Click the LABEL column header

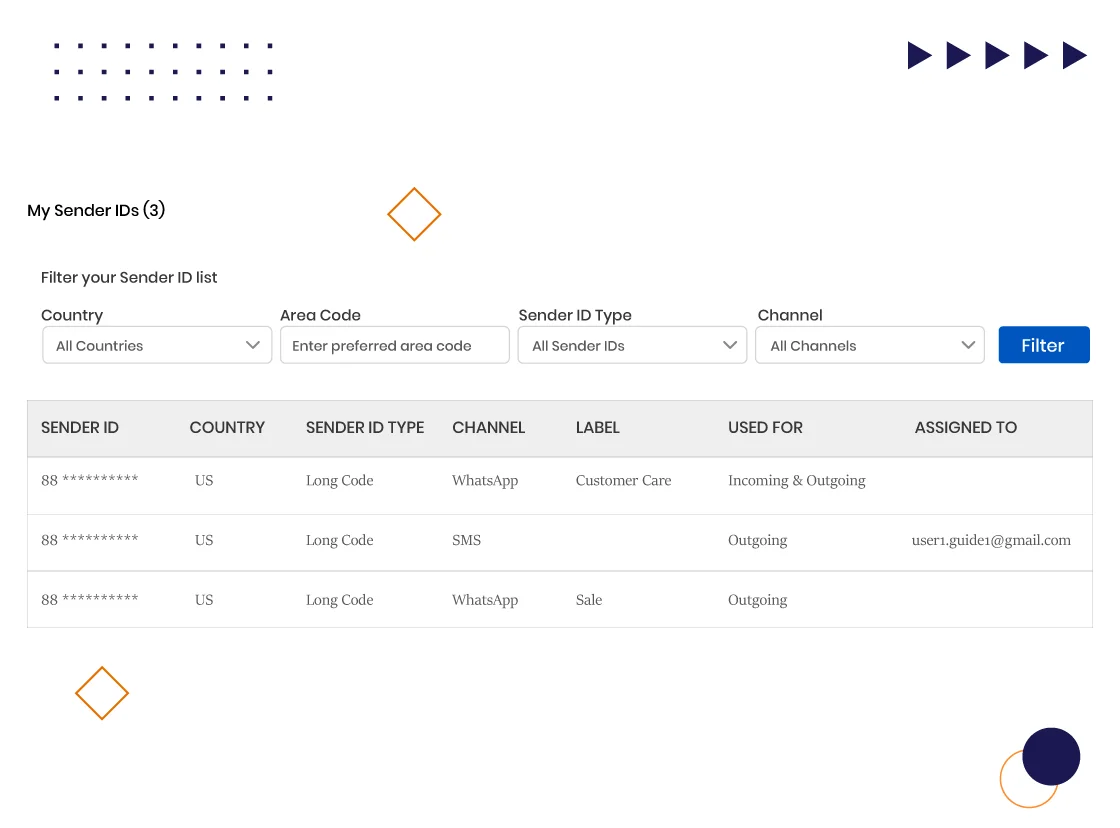point(598,428)
